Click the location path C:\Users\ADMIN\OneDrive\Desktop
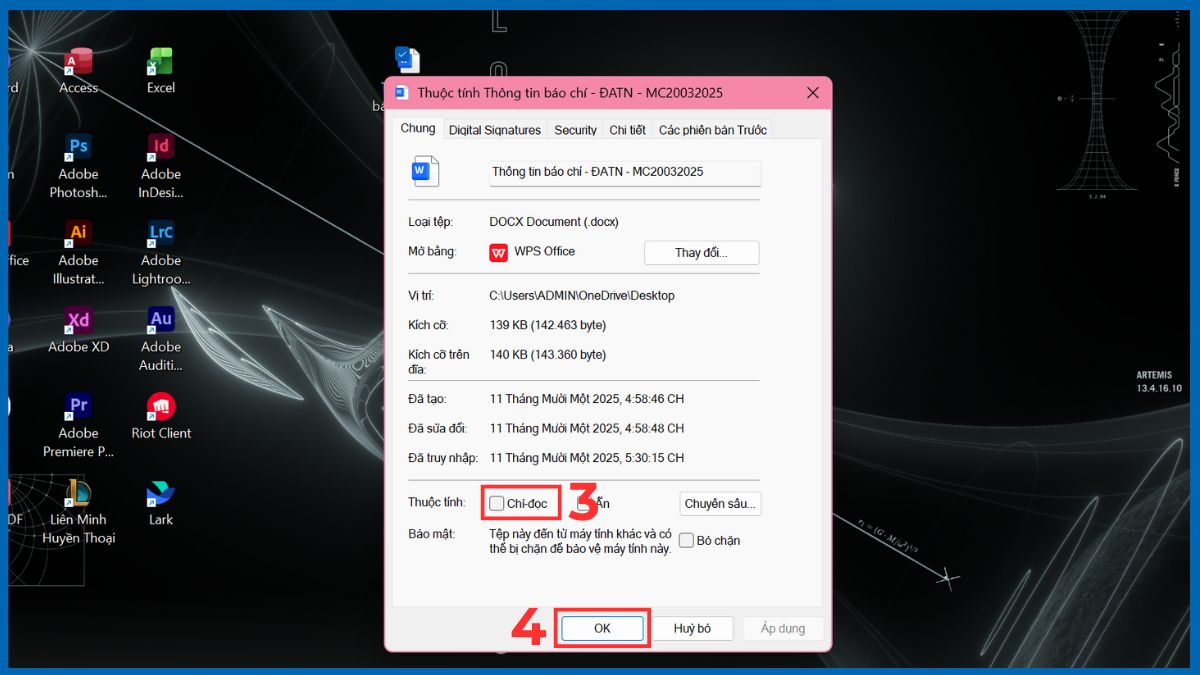 click(582, 296)
